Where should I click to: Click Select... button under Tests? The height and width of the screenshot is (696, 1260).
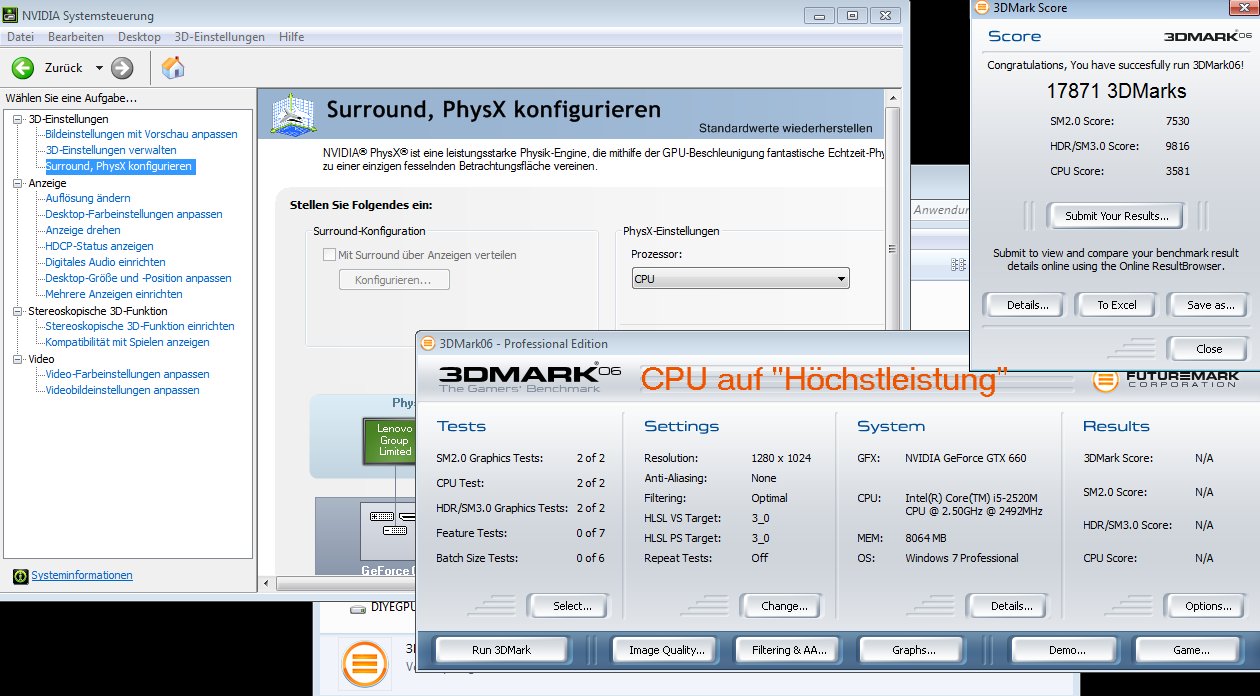pyautogui.click(x=572, y=606)
